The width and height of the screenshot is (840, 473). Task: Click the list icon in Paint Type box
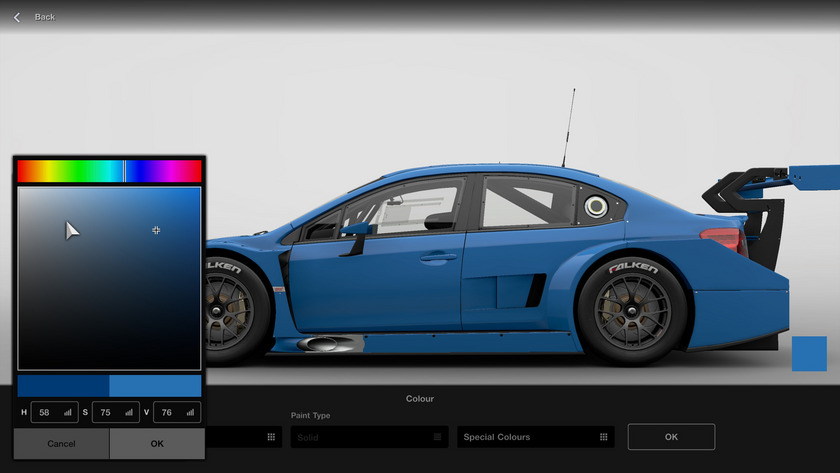tap(437, 437)
